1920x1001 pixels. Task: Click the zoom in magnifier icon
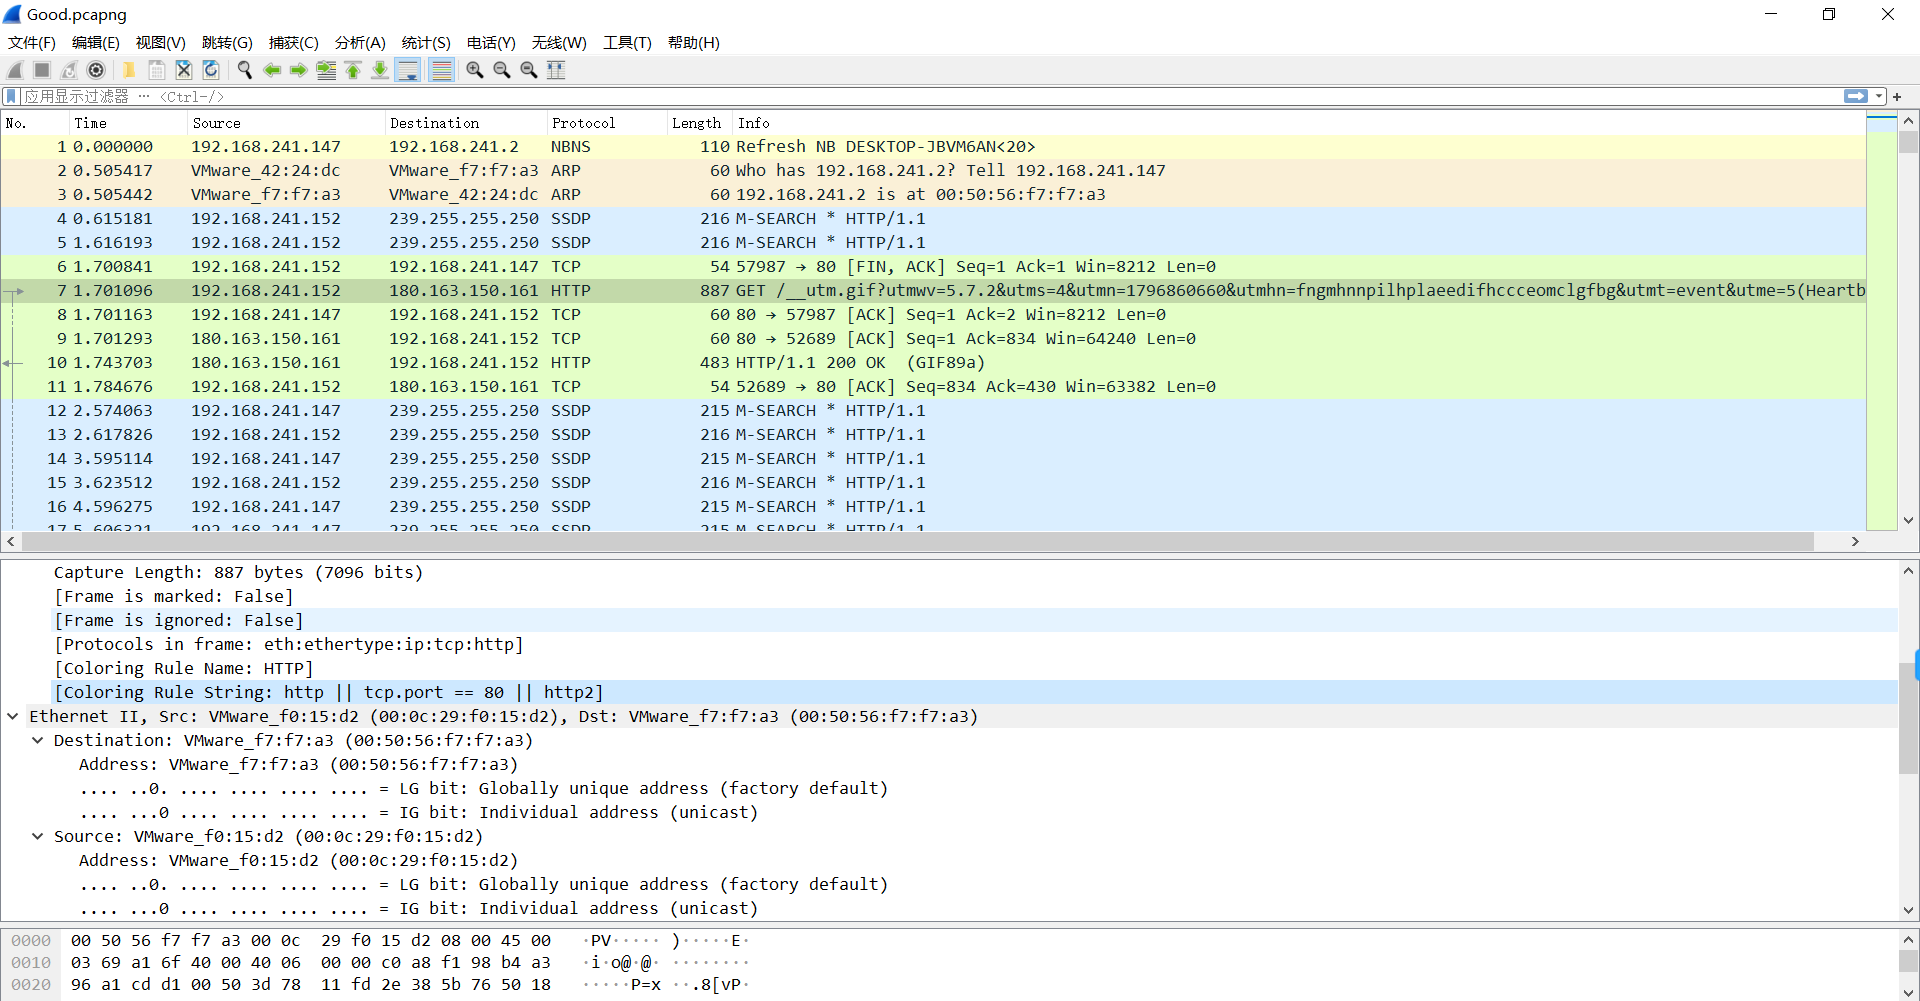pos(475,70)
